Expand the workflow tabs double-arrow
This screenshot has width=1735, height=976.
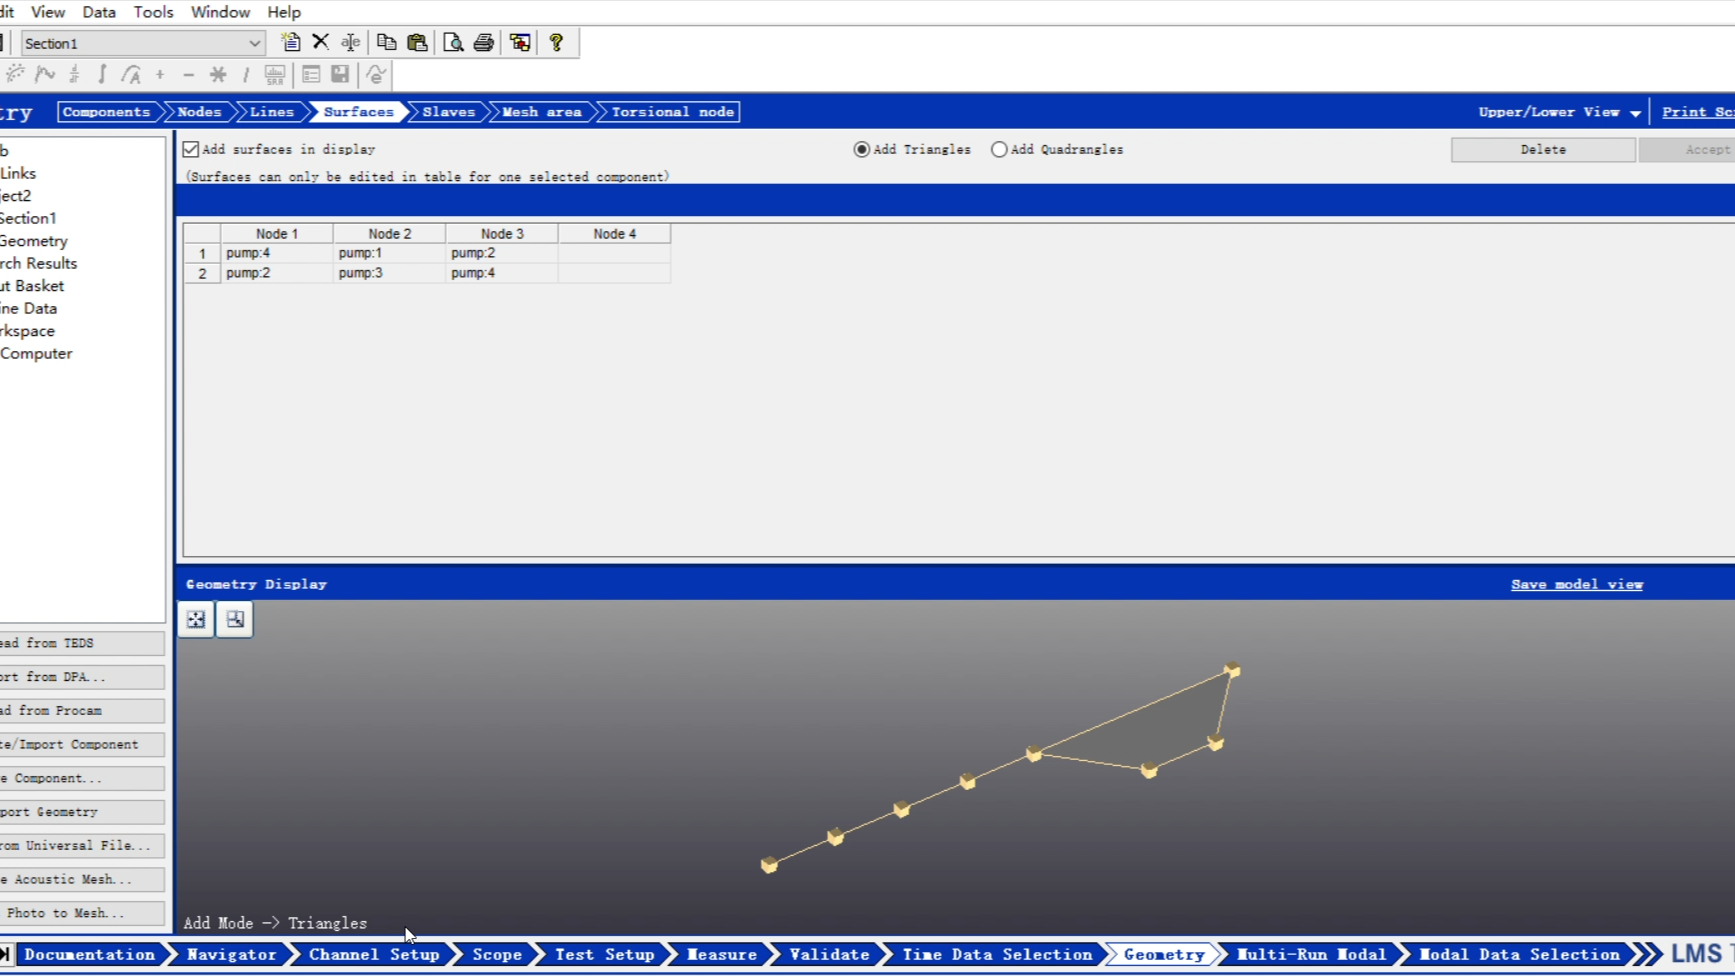(x=1646, y=955)
